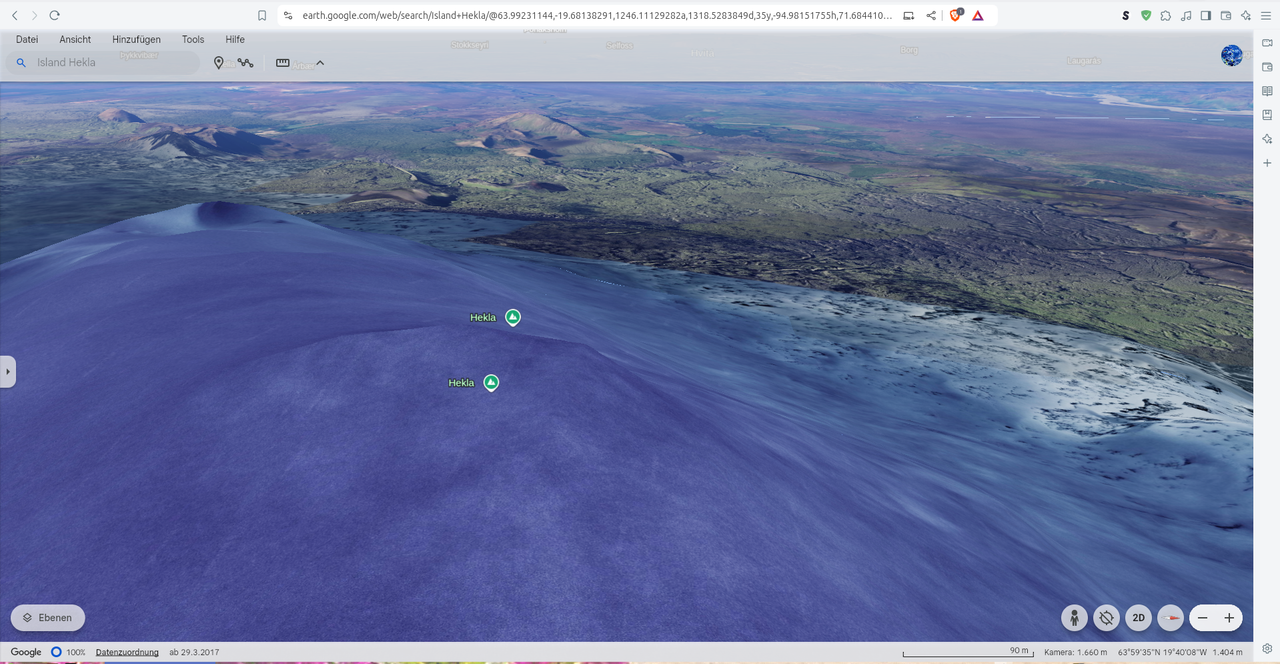
Task: Share this page URL
Action: (x=931, y=15)
